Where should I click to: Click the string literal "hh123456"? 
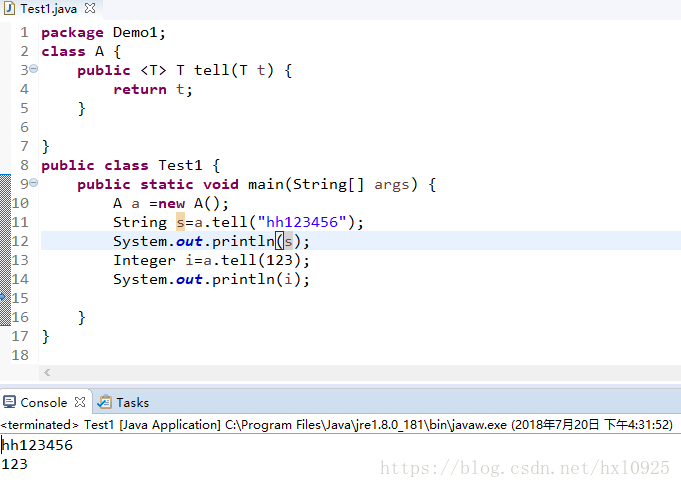(x=302, y=222)
